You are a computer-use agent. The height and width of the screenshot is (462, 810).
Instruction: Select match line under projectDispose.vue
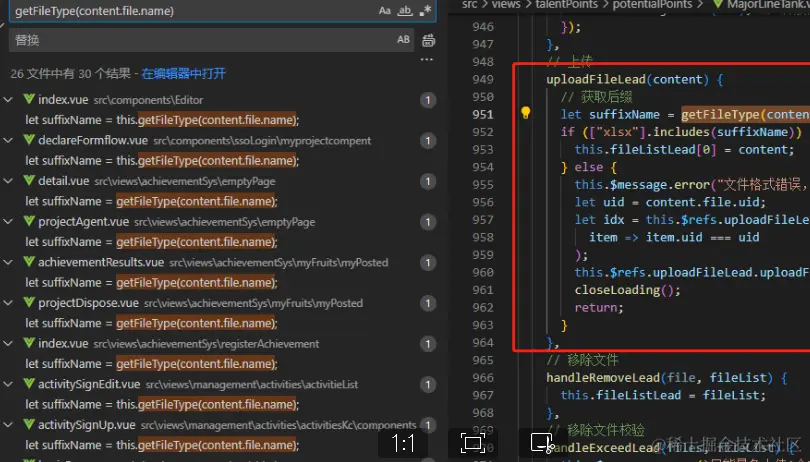click(x=151, y=323)
